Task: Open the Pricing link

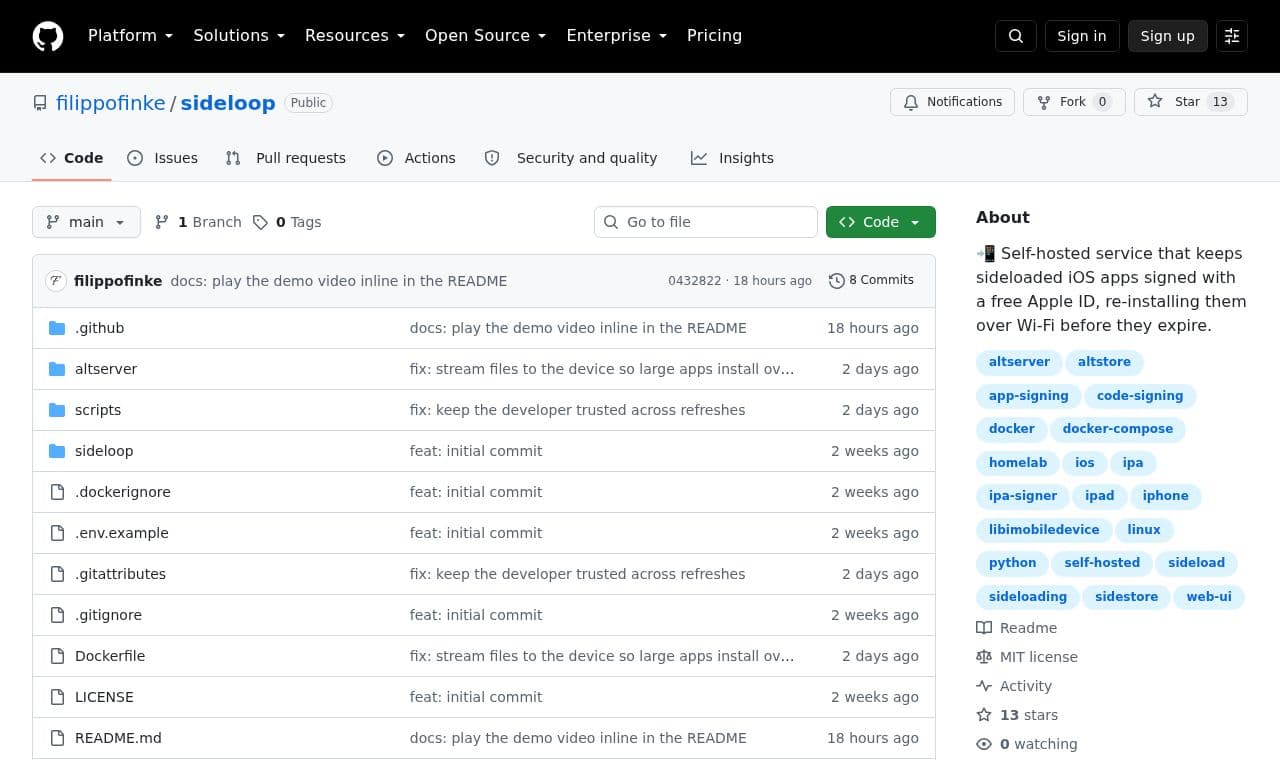Action: coord(714,36)
